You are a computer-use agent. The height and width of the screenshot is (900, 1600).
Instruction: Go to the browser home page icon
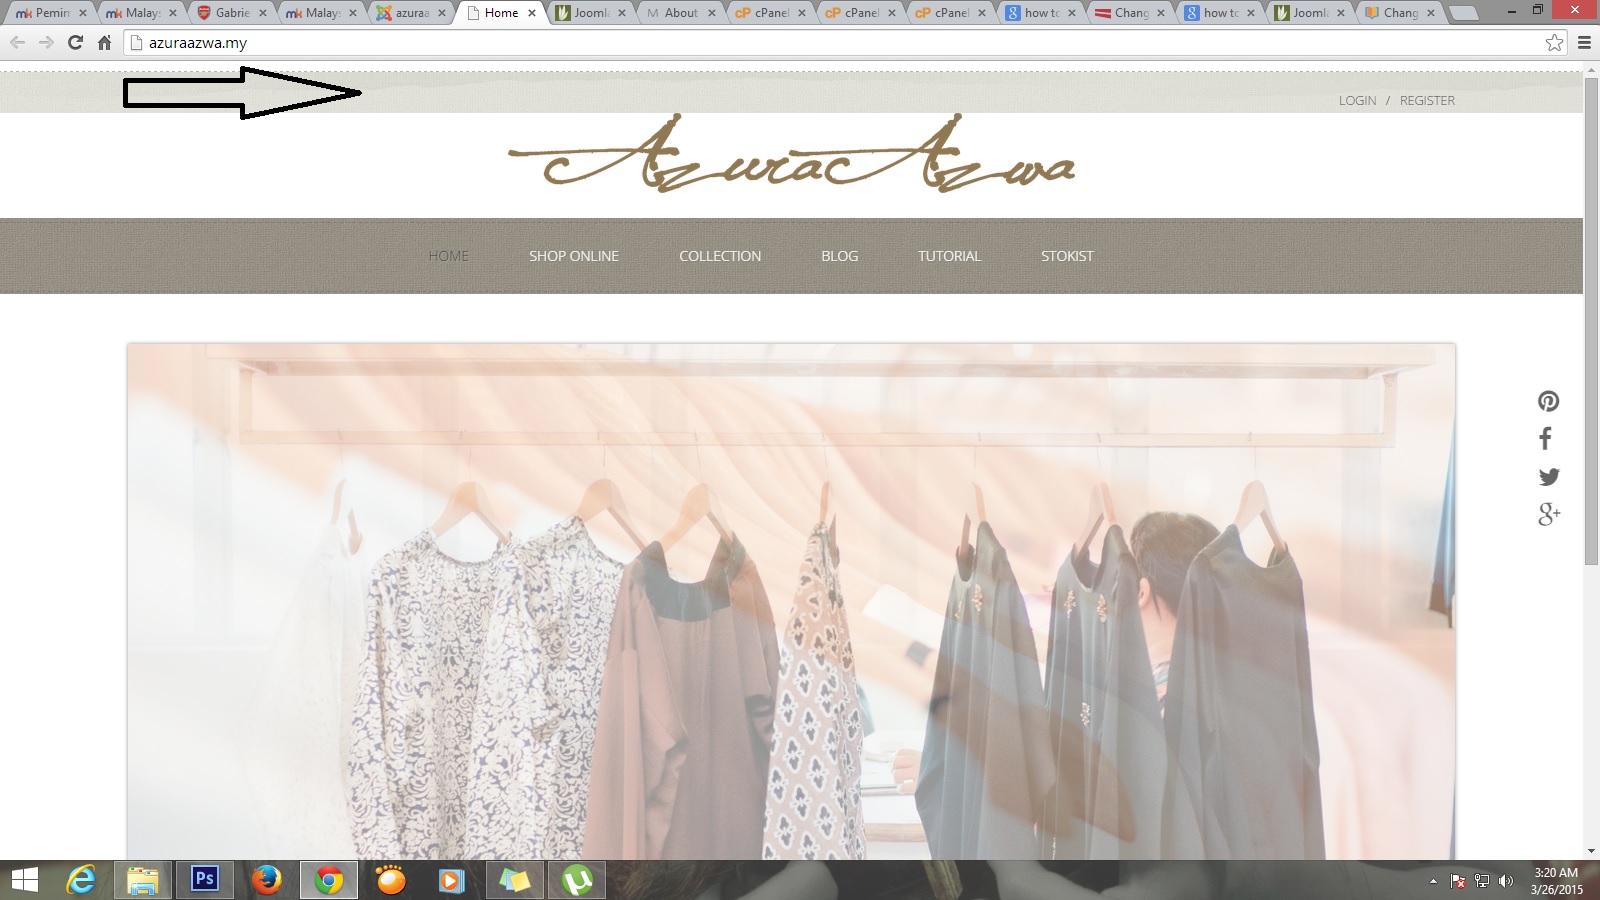(x=104, y=42)
